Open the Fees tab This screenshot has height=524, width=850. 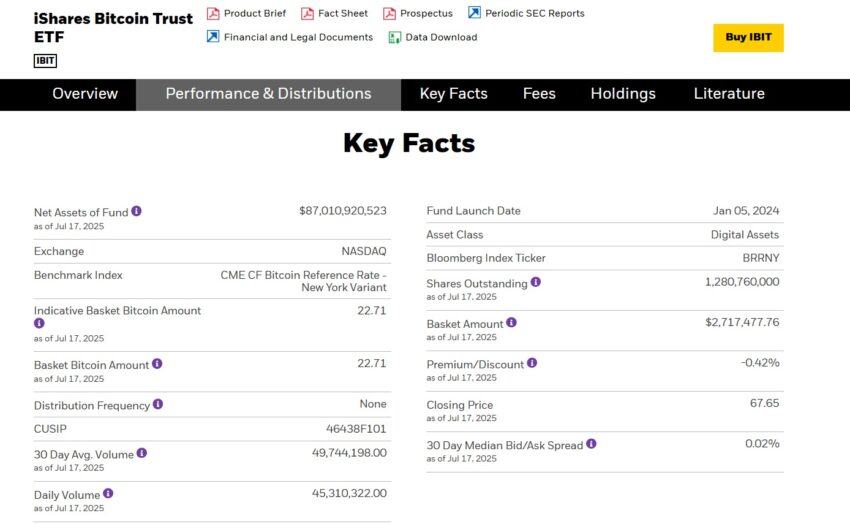tap(539, 94)
